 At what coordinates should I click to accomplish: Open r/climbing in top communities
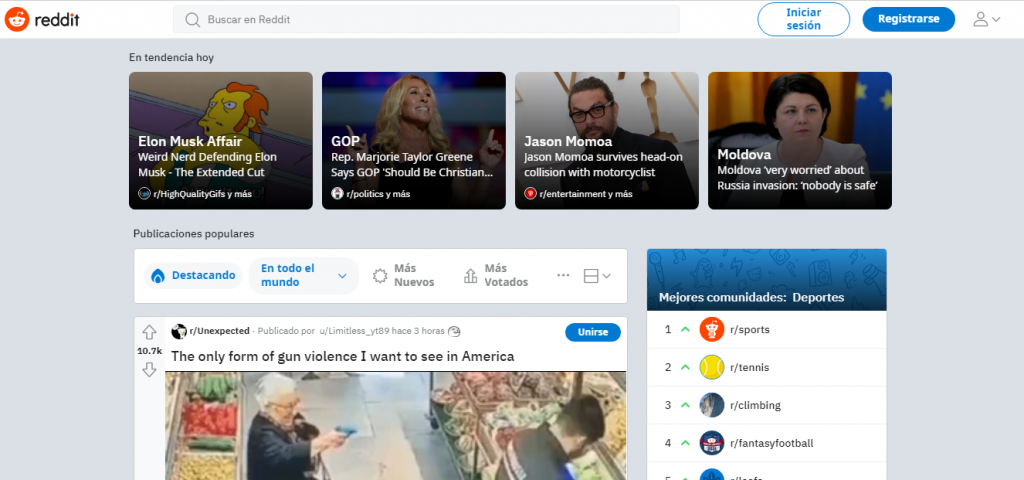[x=755, y=405]
